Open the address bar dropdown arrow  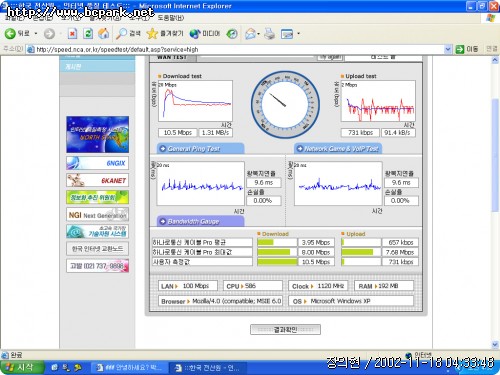[448, 49]
